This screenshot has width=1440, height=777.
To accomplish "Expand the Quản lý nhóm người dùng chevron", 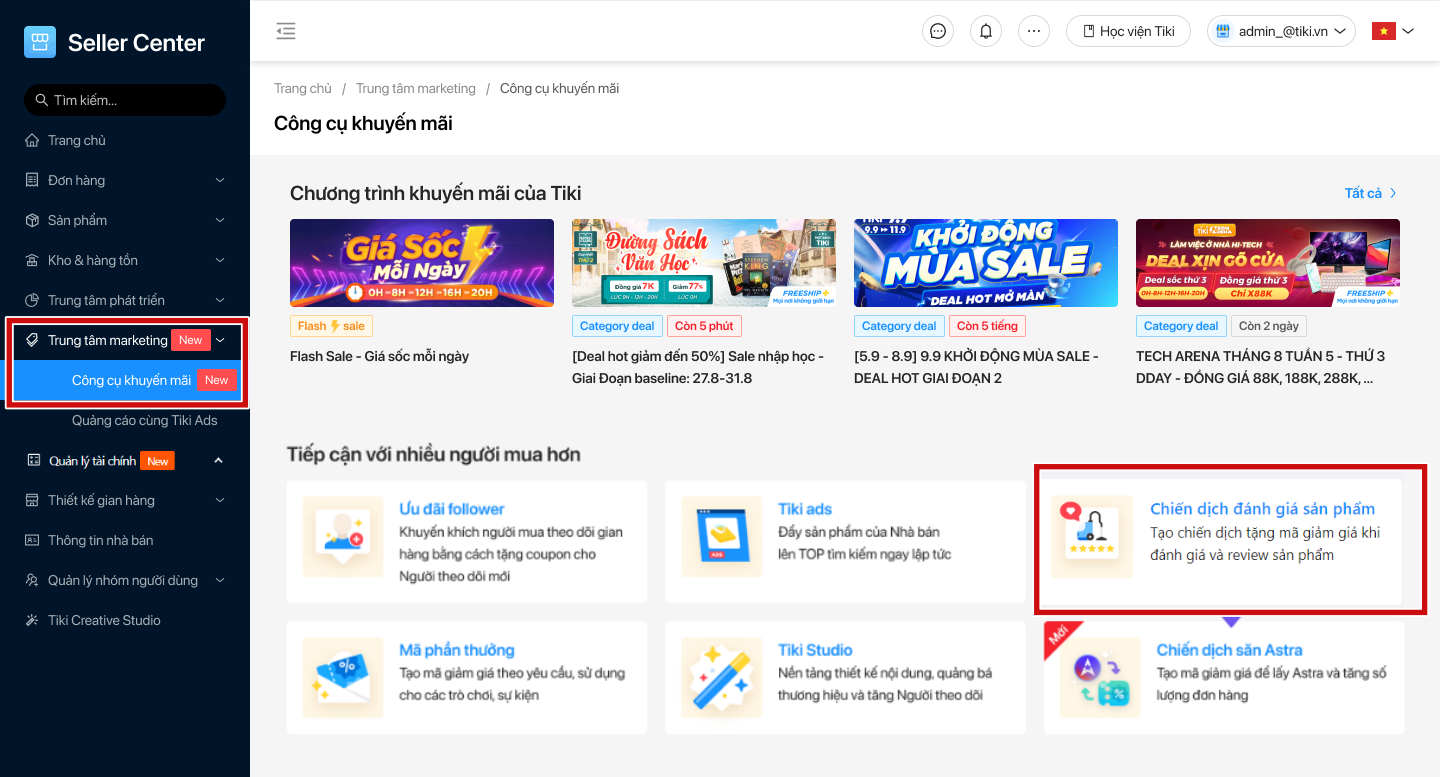I will (220, 580).
